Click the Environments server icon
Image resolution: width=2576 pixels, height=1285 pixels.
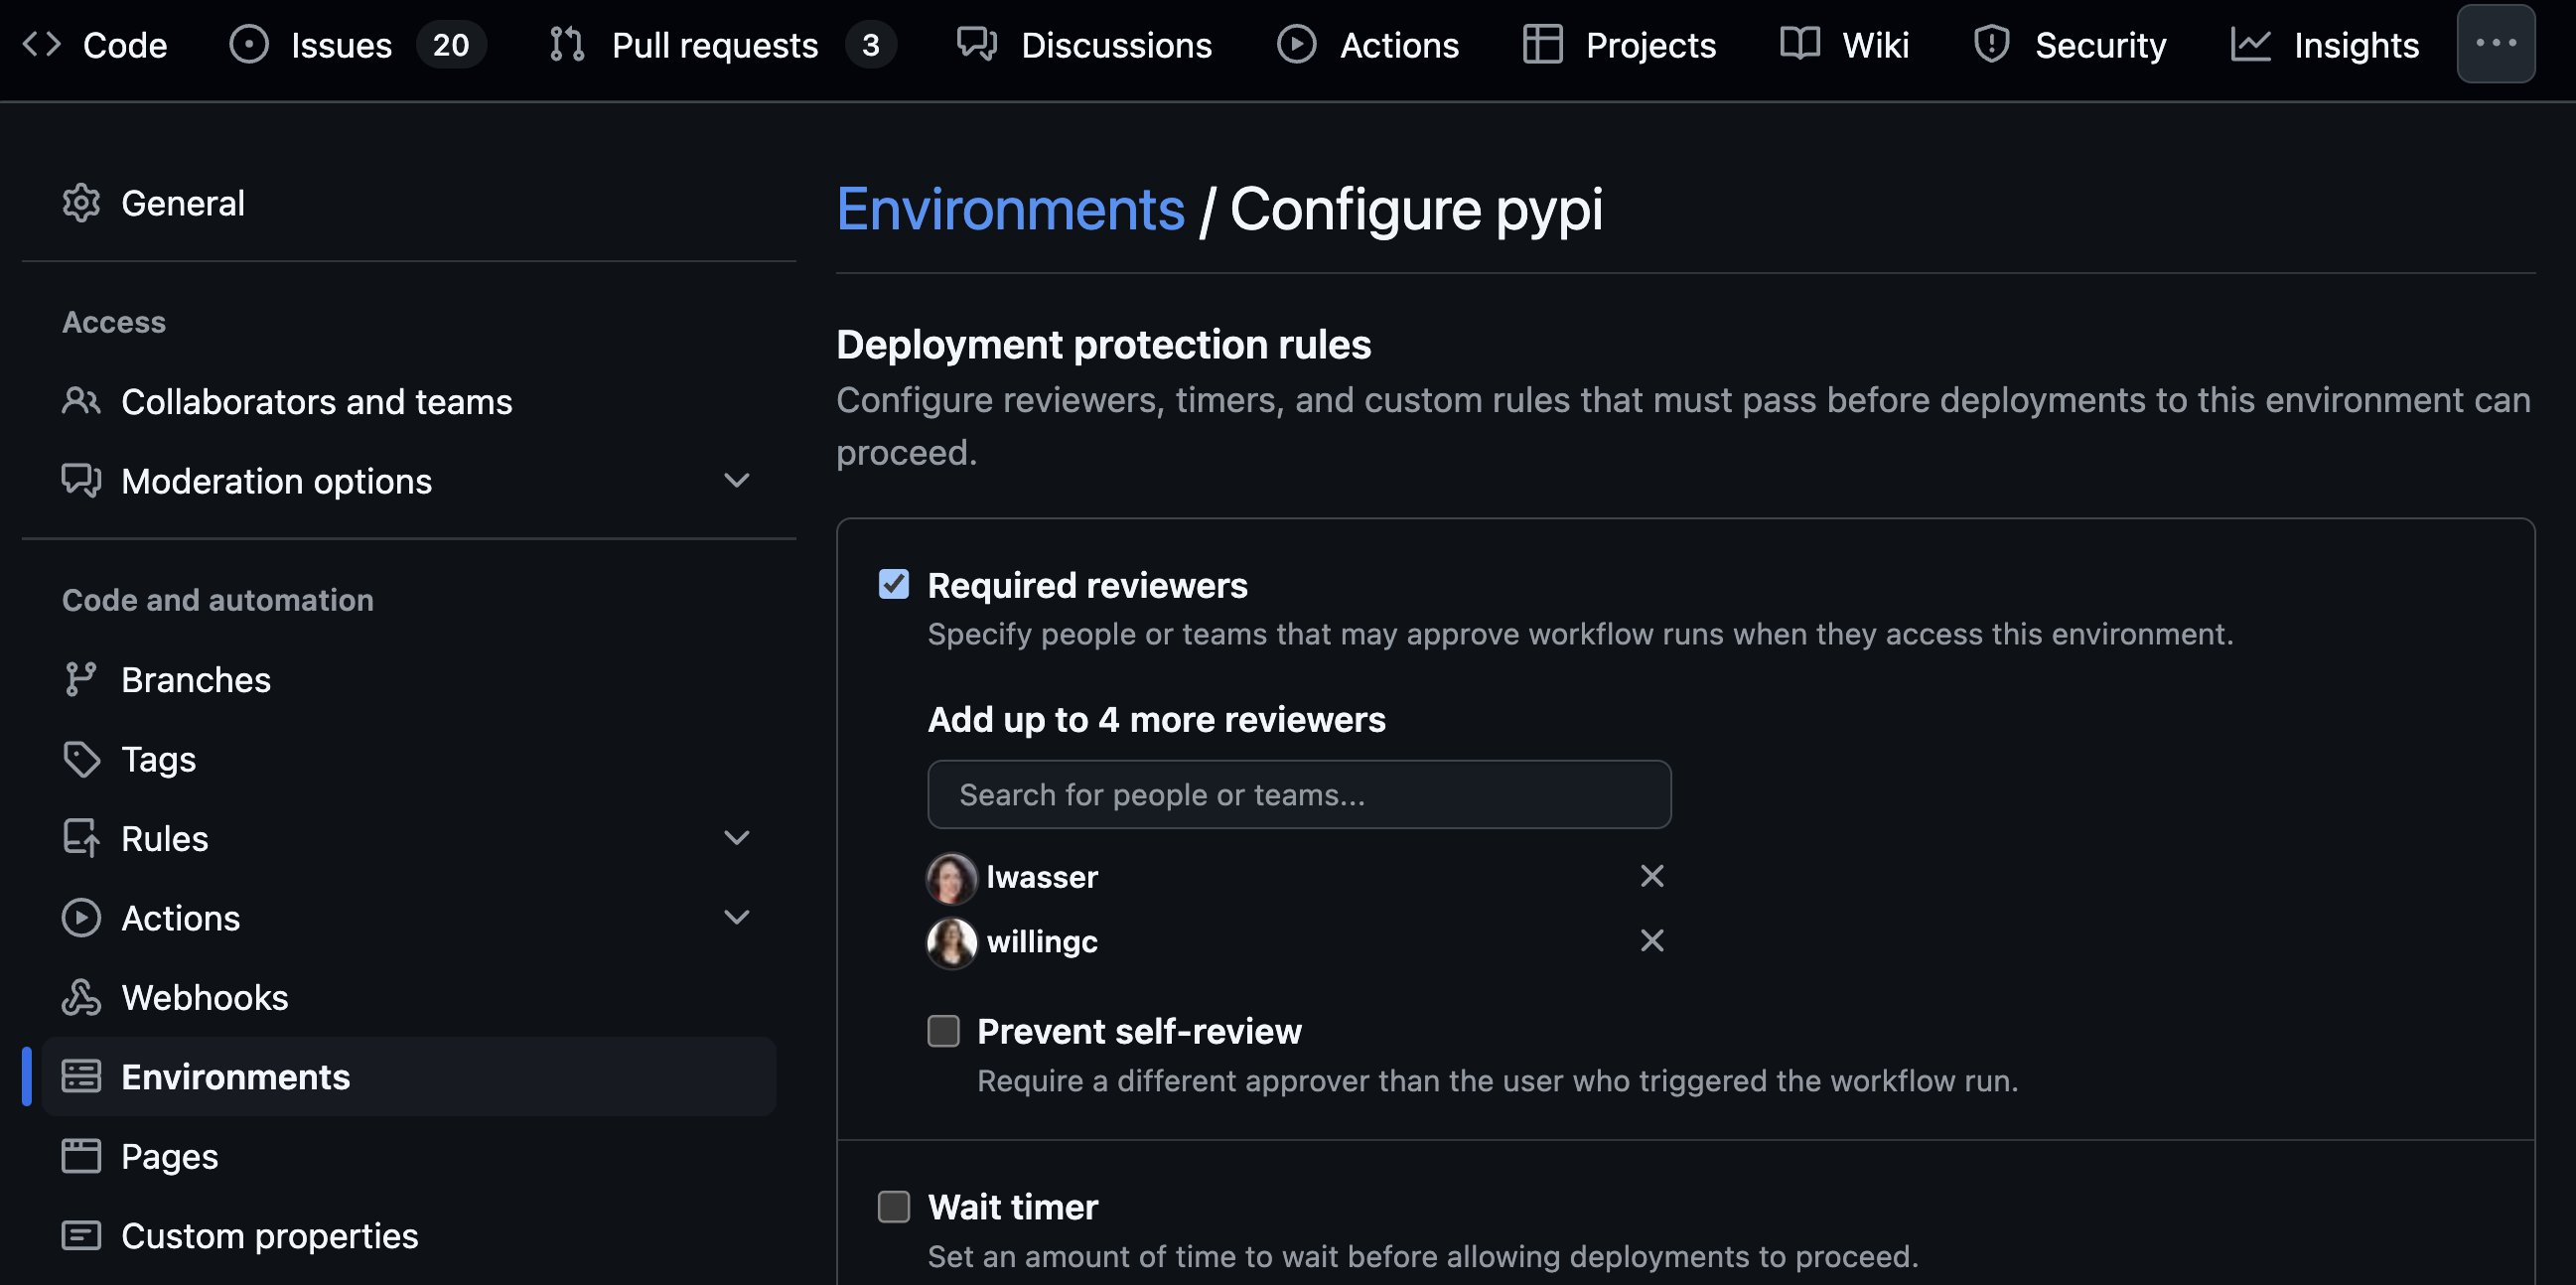[x=81, y=1076]
